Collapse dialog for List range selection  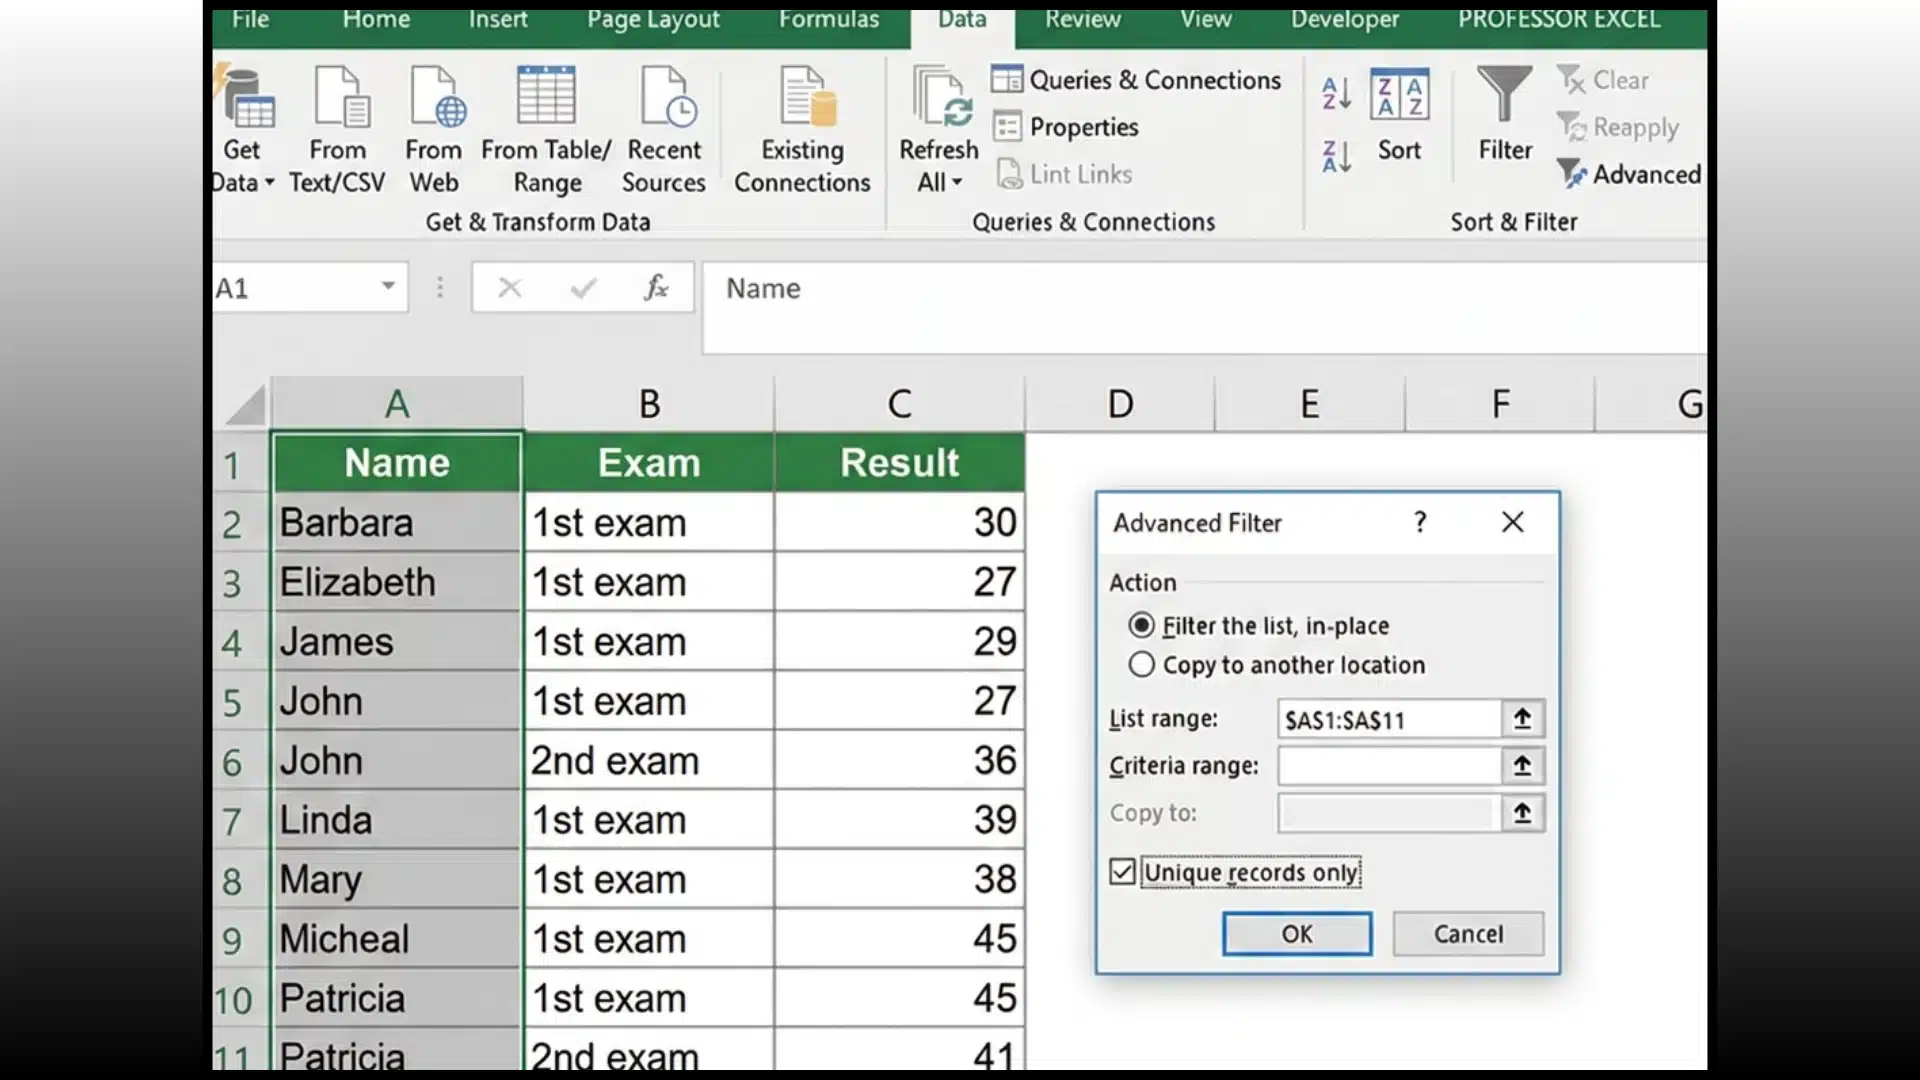1522,719
